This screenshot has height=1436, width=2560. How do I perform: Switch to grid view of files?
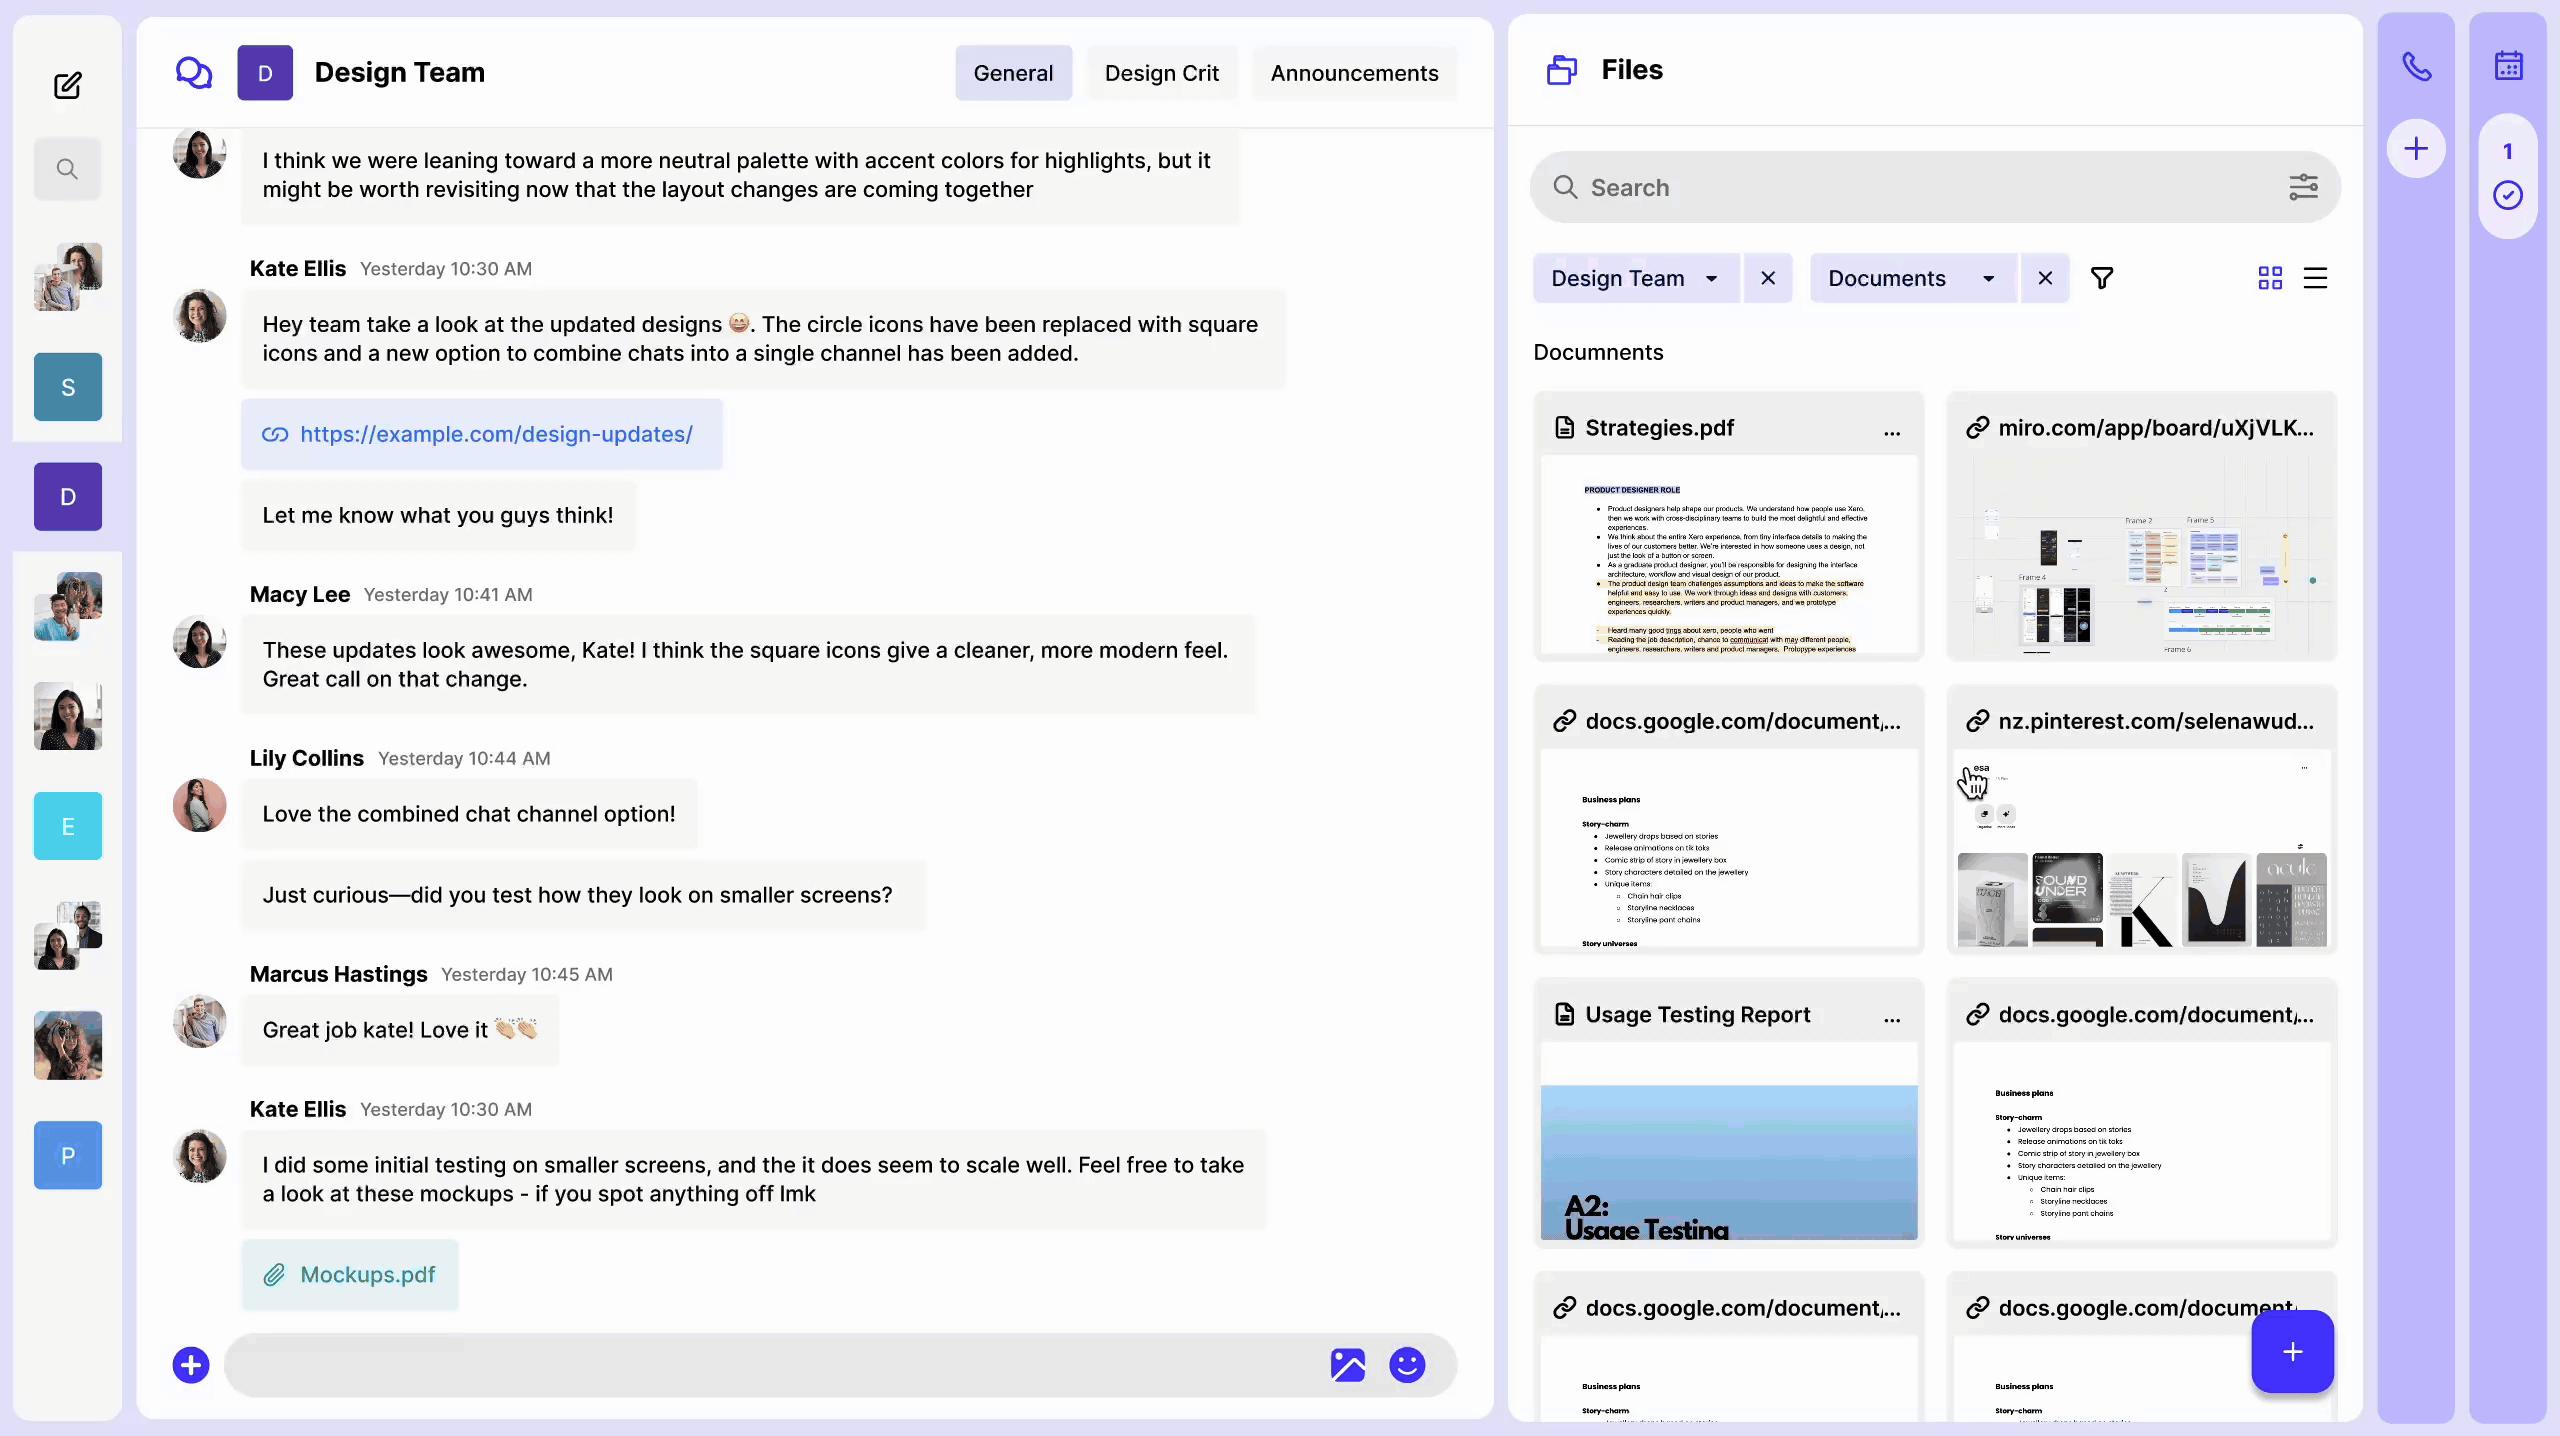[x=2270, y=278]
